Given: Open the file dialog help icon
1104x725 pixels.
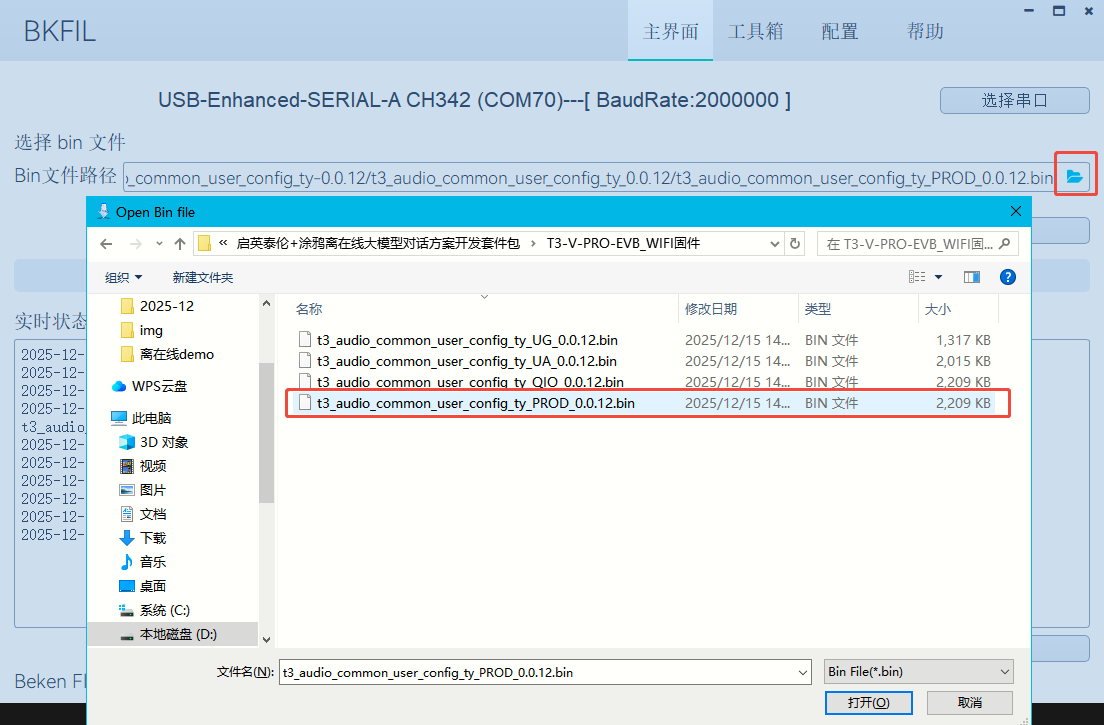Looking at the screenshot, I should point(1008,277).
